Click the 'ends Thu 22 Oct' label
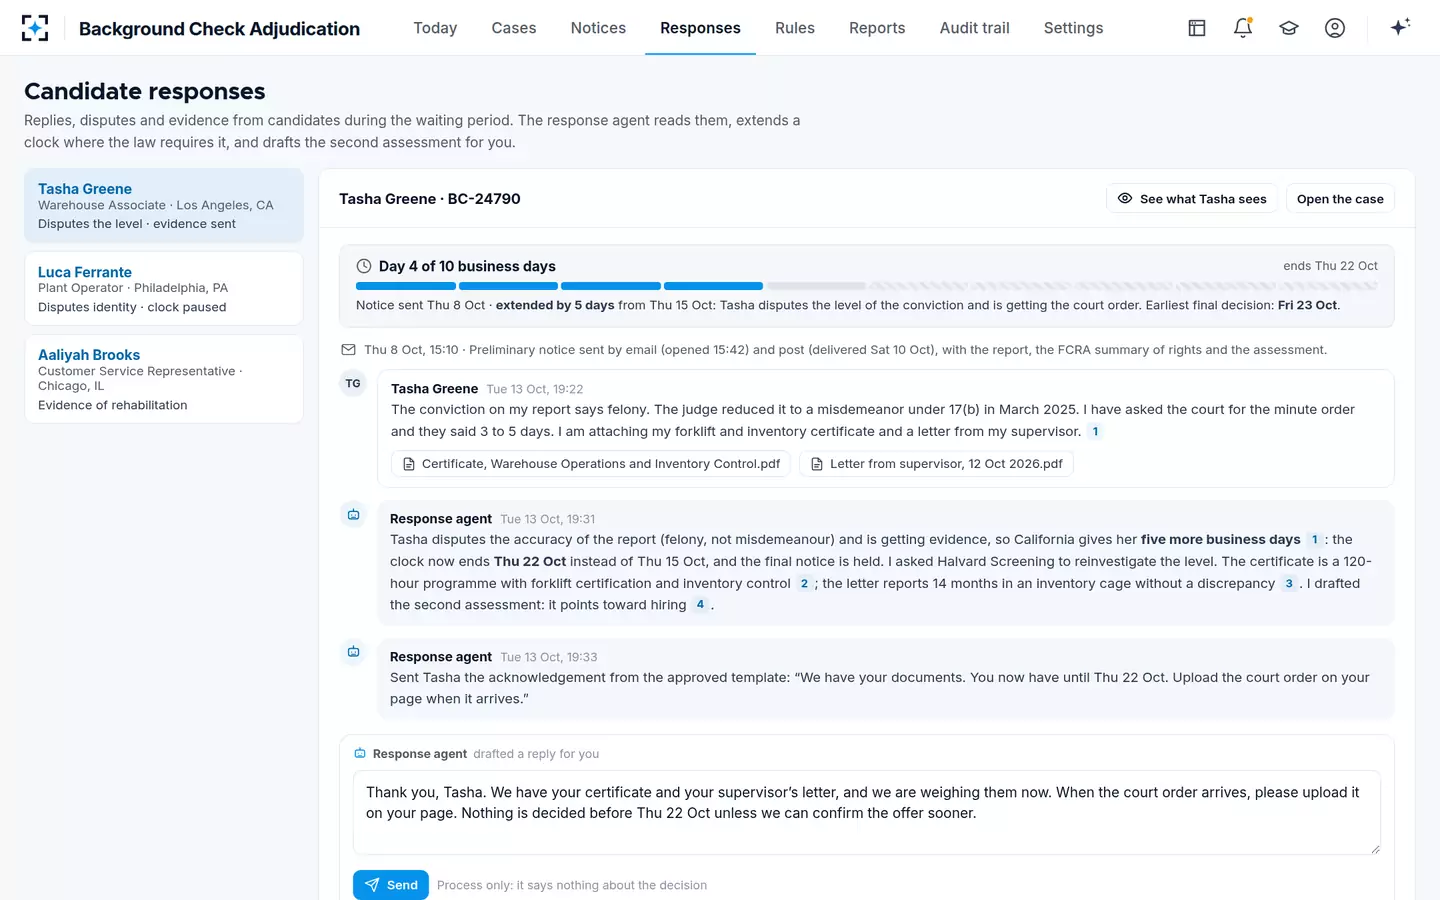 1330,266
